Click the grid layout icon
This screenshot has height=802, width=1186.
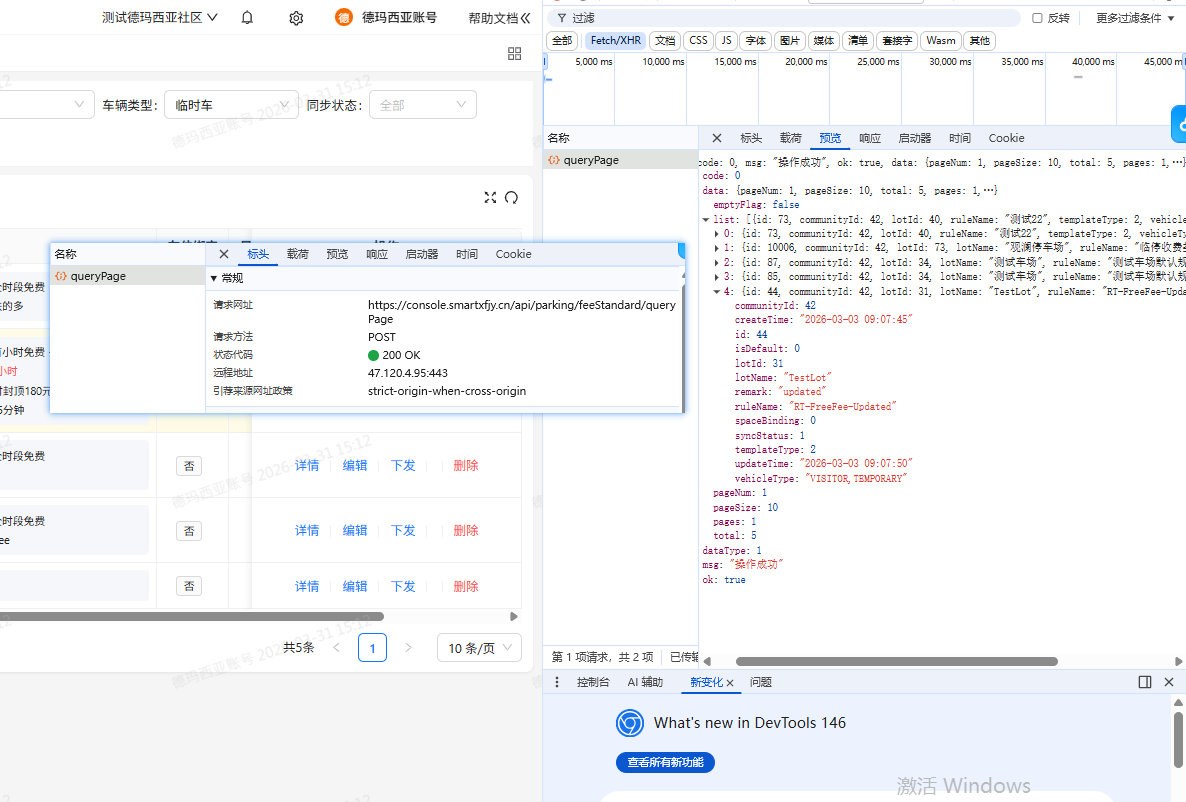(515, 53)
